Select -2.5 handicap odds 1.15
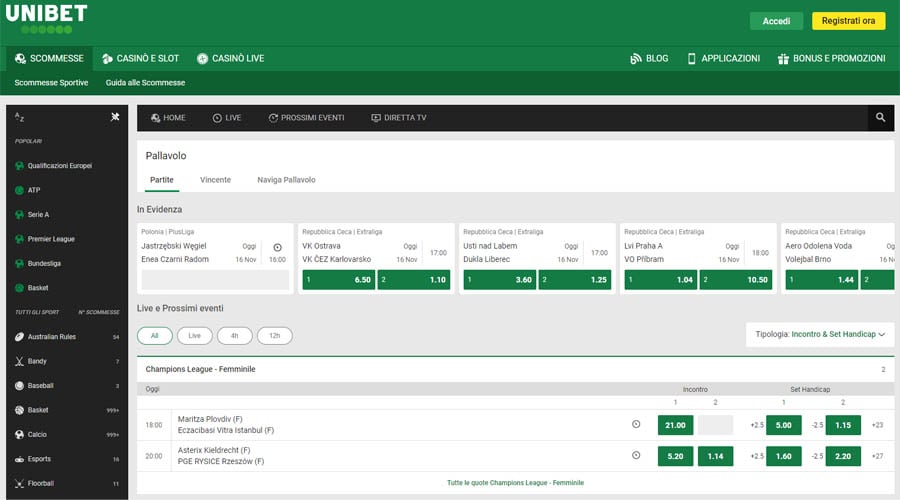Screen dimensions: 900x500 click(x=843, y=425)
